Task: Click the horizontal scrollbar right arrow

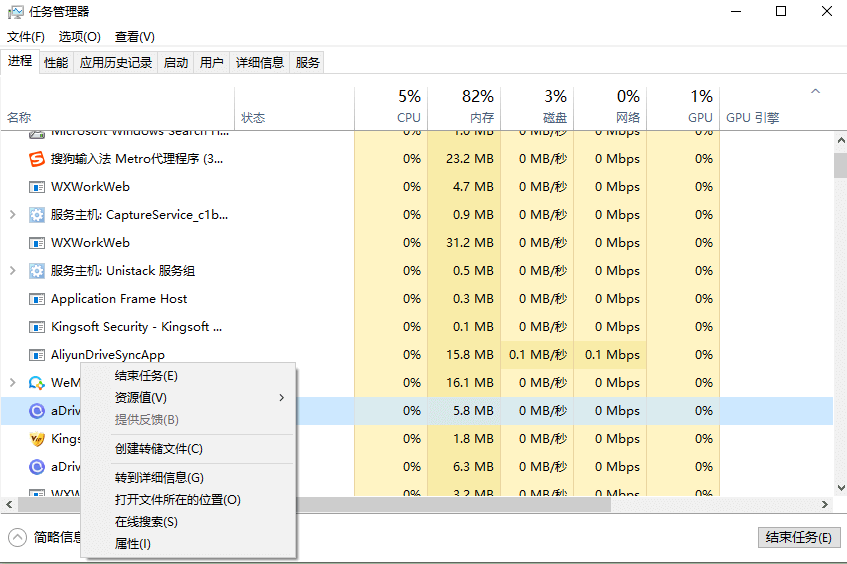Action: (824, 505)
